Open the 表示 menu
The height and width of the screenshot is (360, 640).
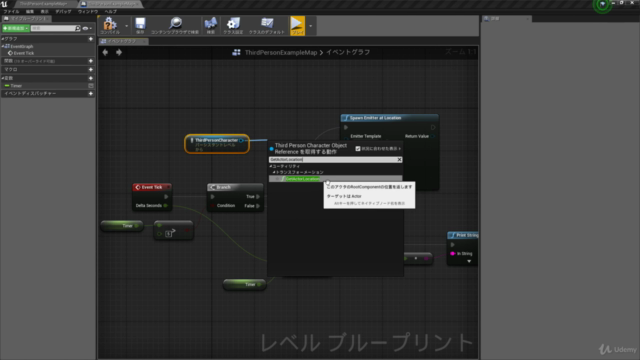point(44,11)
